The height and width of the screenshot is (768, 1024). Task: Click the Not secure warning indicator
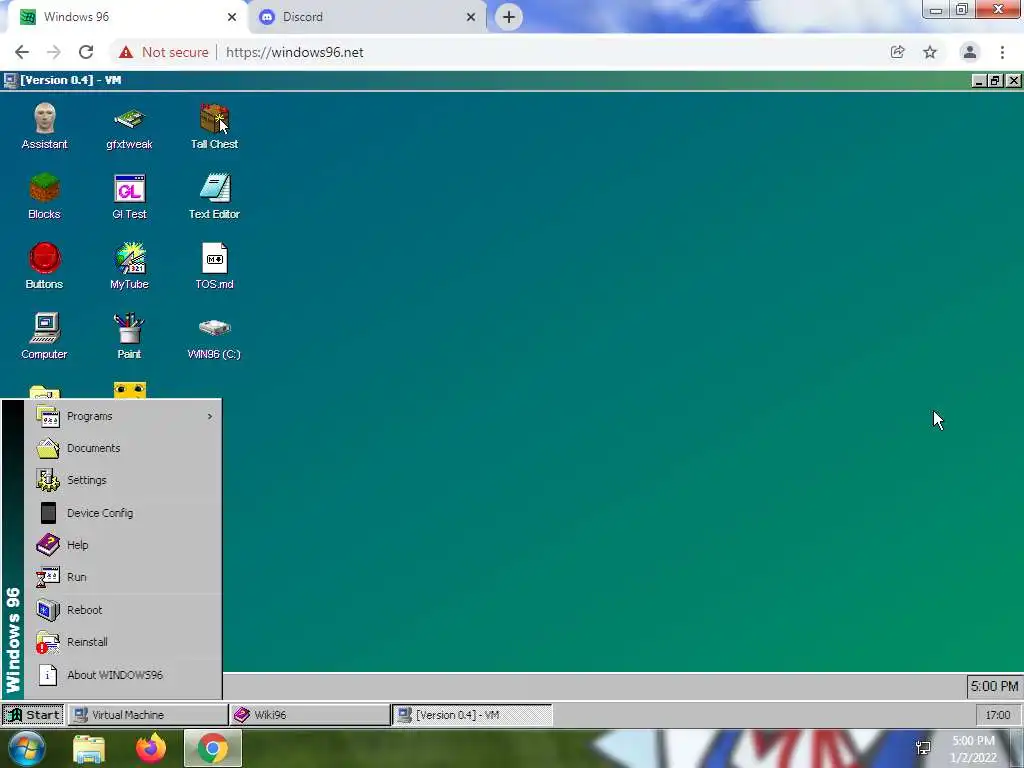[x=164, y=52]
